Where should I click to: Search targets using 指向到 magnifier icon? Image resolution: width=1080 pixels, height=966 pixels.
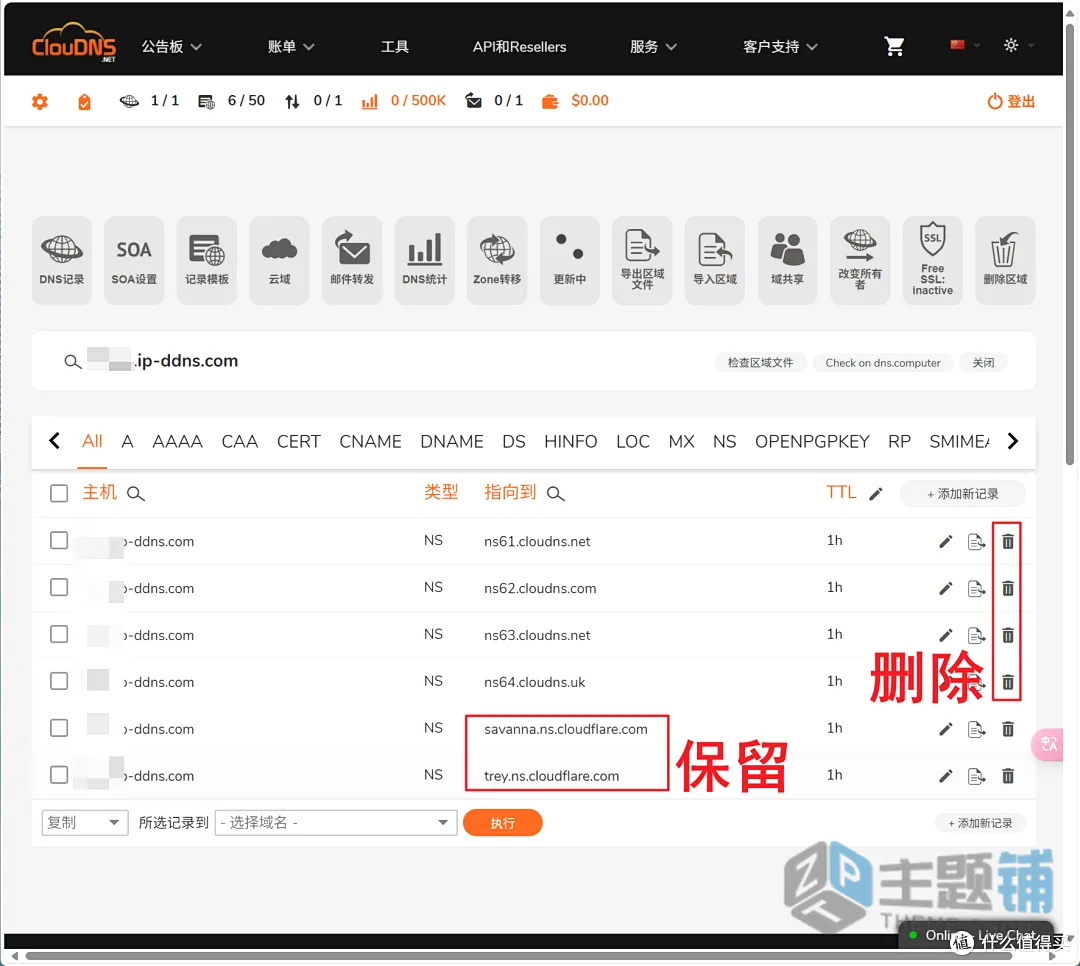pyautogui.click(x=555, y=494)
